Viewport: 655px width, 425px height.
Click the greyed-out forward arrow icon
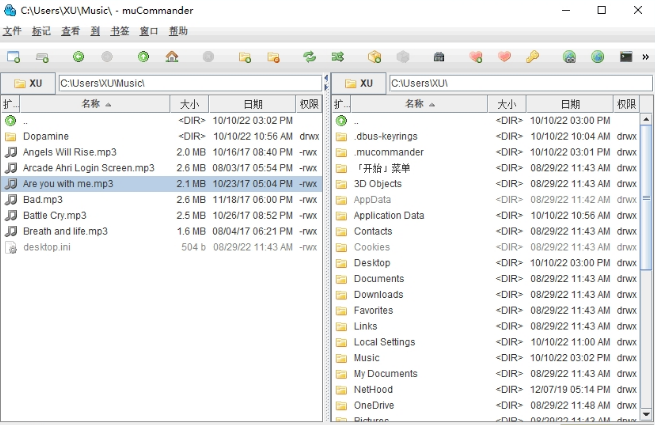click(x=107, y=56)
